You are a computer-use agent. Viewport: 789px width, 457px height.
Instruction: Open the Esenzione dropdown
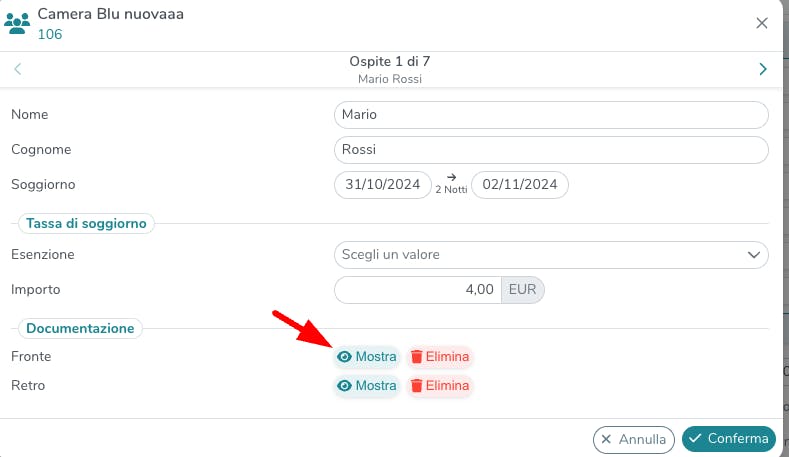click(x=540, y=255)
